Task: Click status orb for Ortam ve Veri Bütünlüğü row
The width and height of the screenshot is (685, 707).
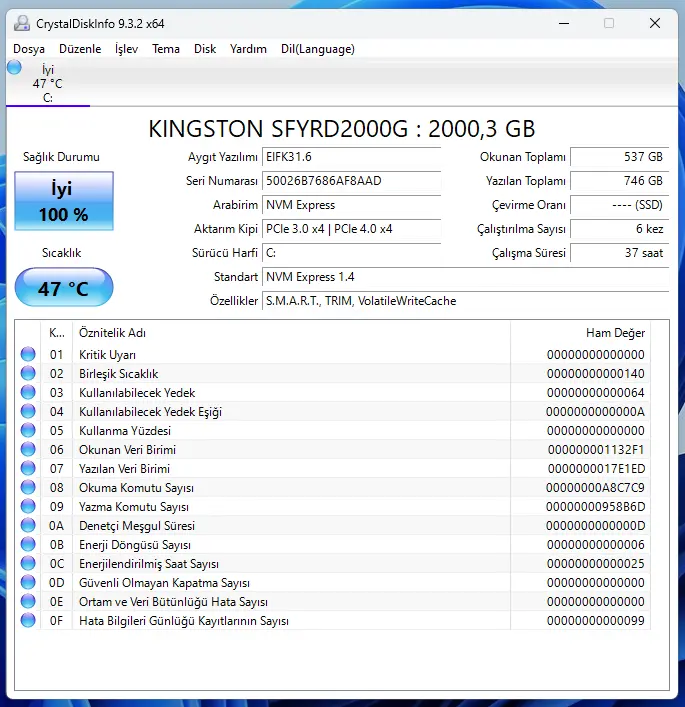Action: click(x=28, y=601)
